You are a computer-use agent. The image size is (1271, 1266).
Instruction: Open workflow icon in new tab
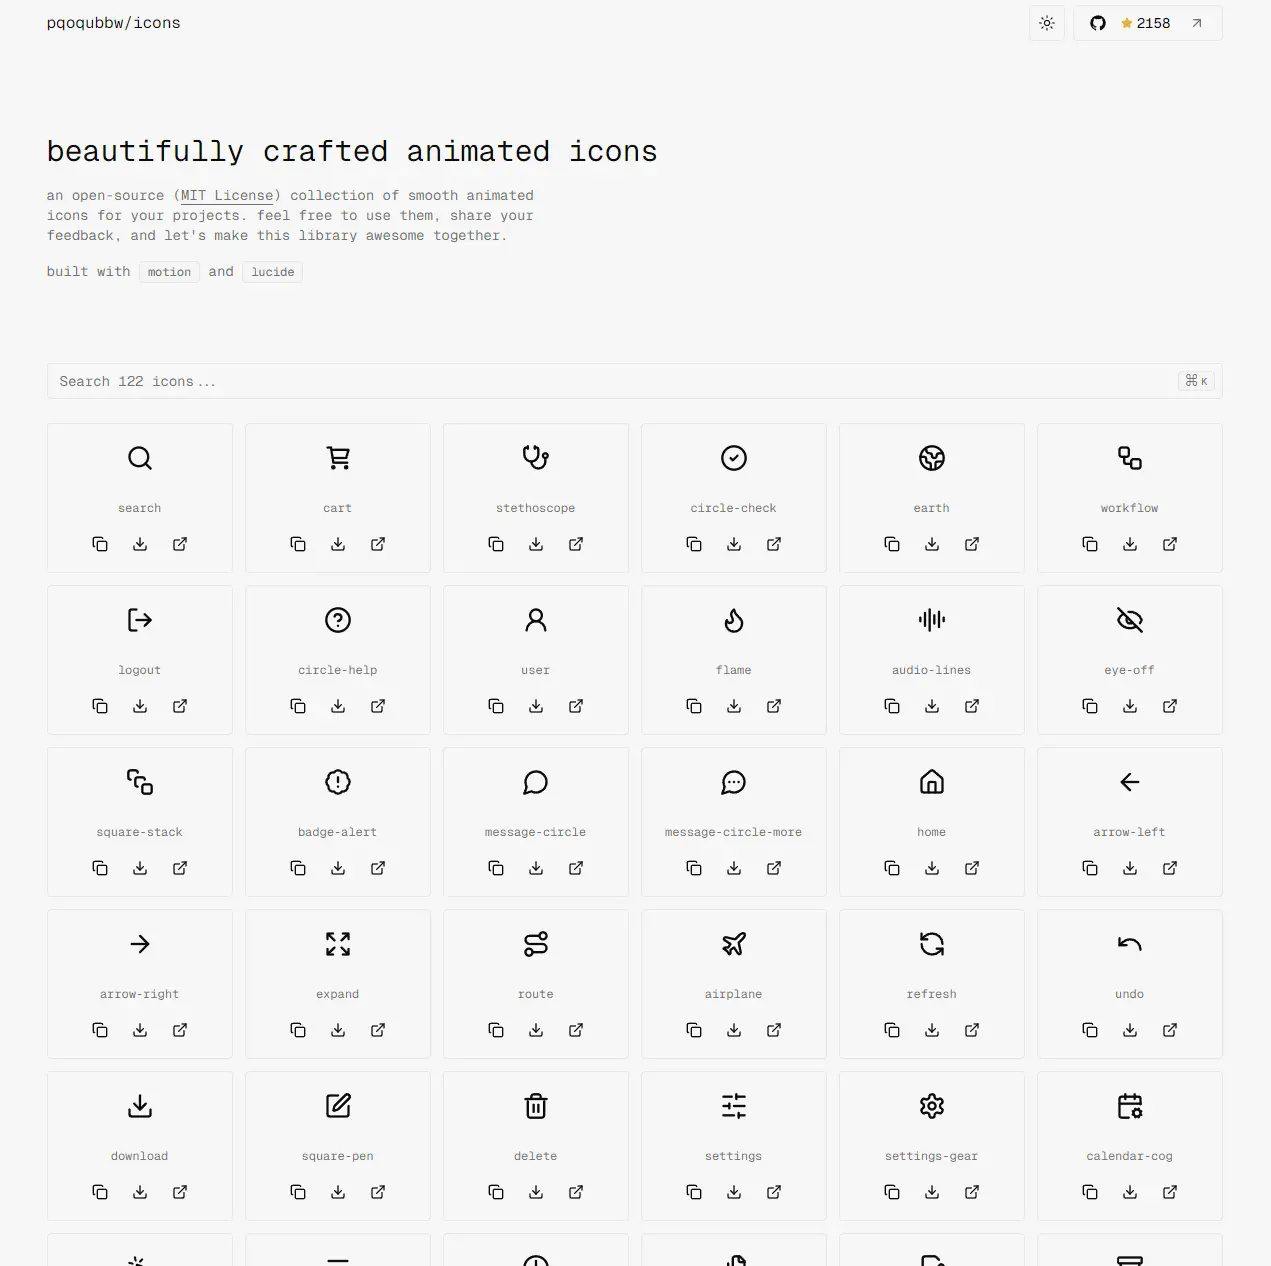(x=1170, y=544)
